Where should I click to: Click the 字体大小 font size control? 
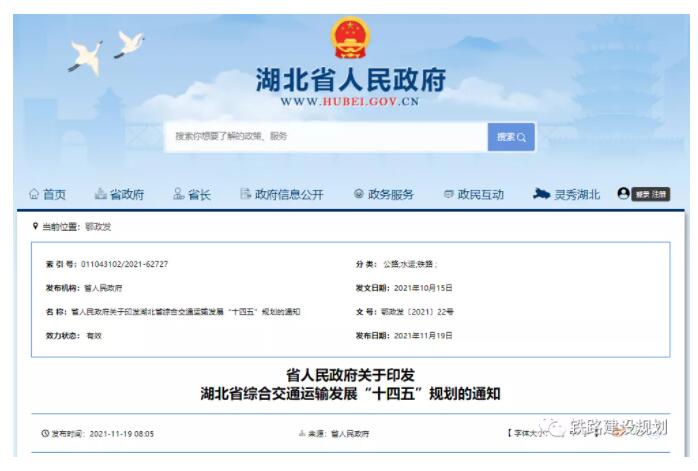coord(528,433)
